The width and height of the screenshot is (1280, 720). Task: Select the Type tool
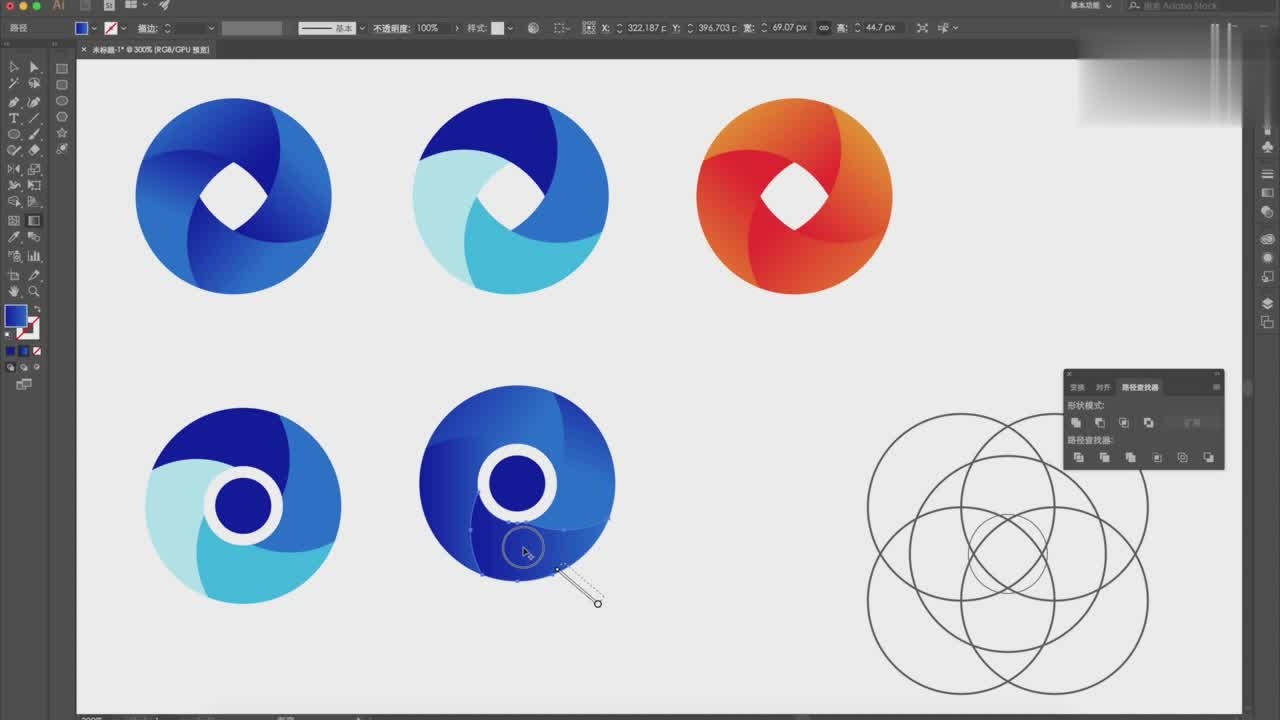[x=14, y=118]
